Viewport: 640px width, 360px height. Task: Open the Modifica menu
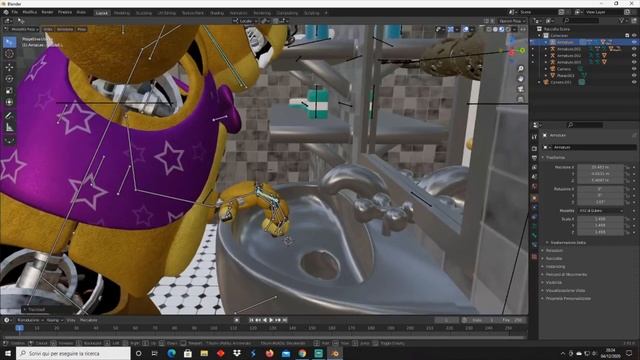click(x=29, y=12)
